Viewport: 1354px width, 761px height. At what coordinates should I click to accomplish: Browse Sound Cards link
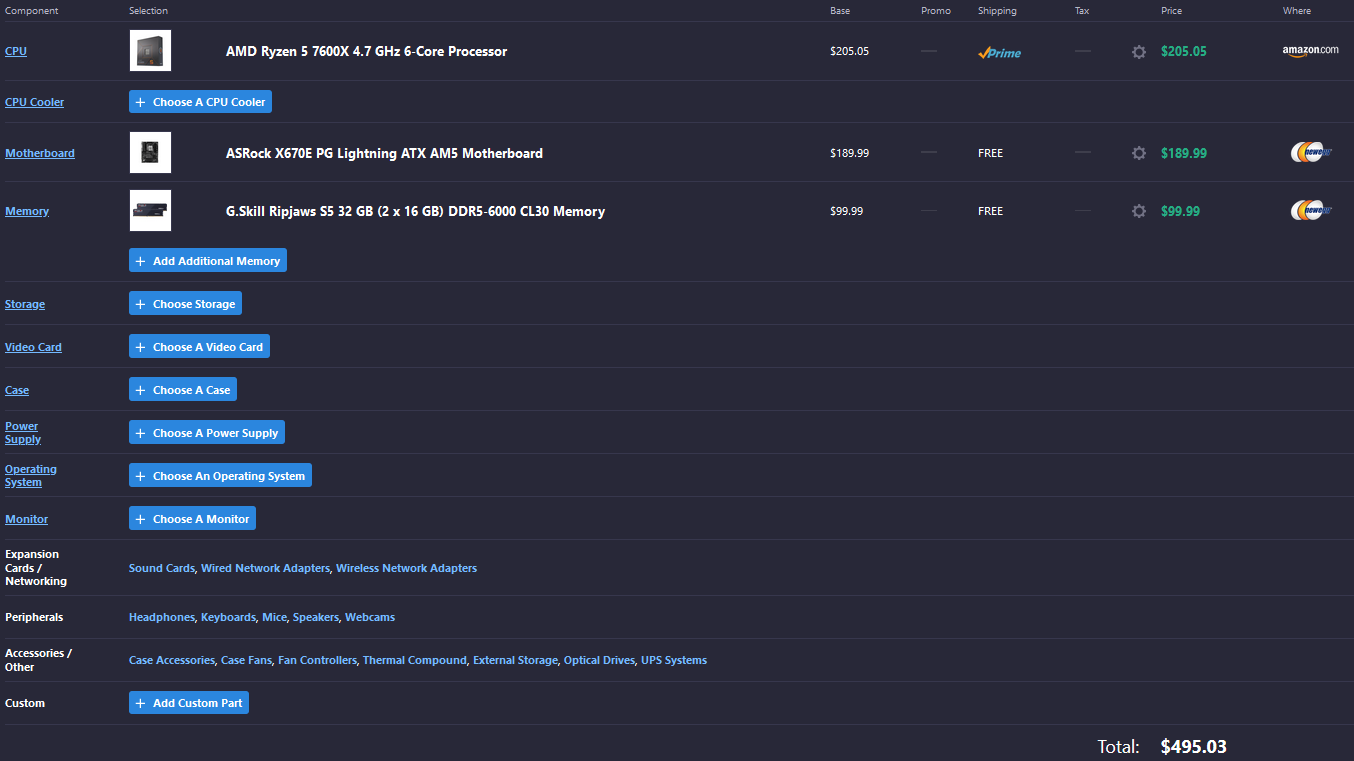coord(161,568)
